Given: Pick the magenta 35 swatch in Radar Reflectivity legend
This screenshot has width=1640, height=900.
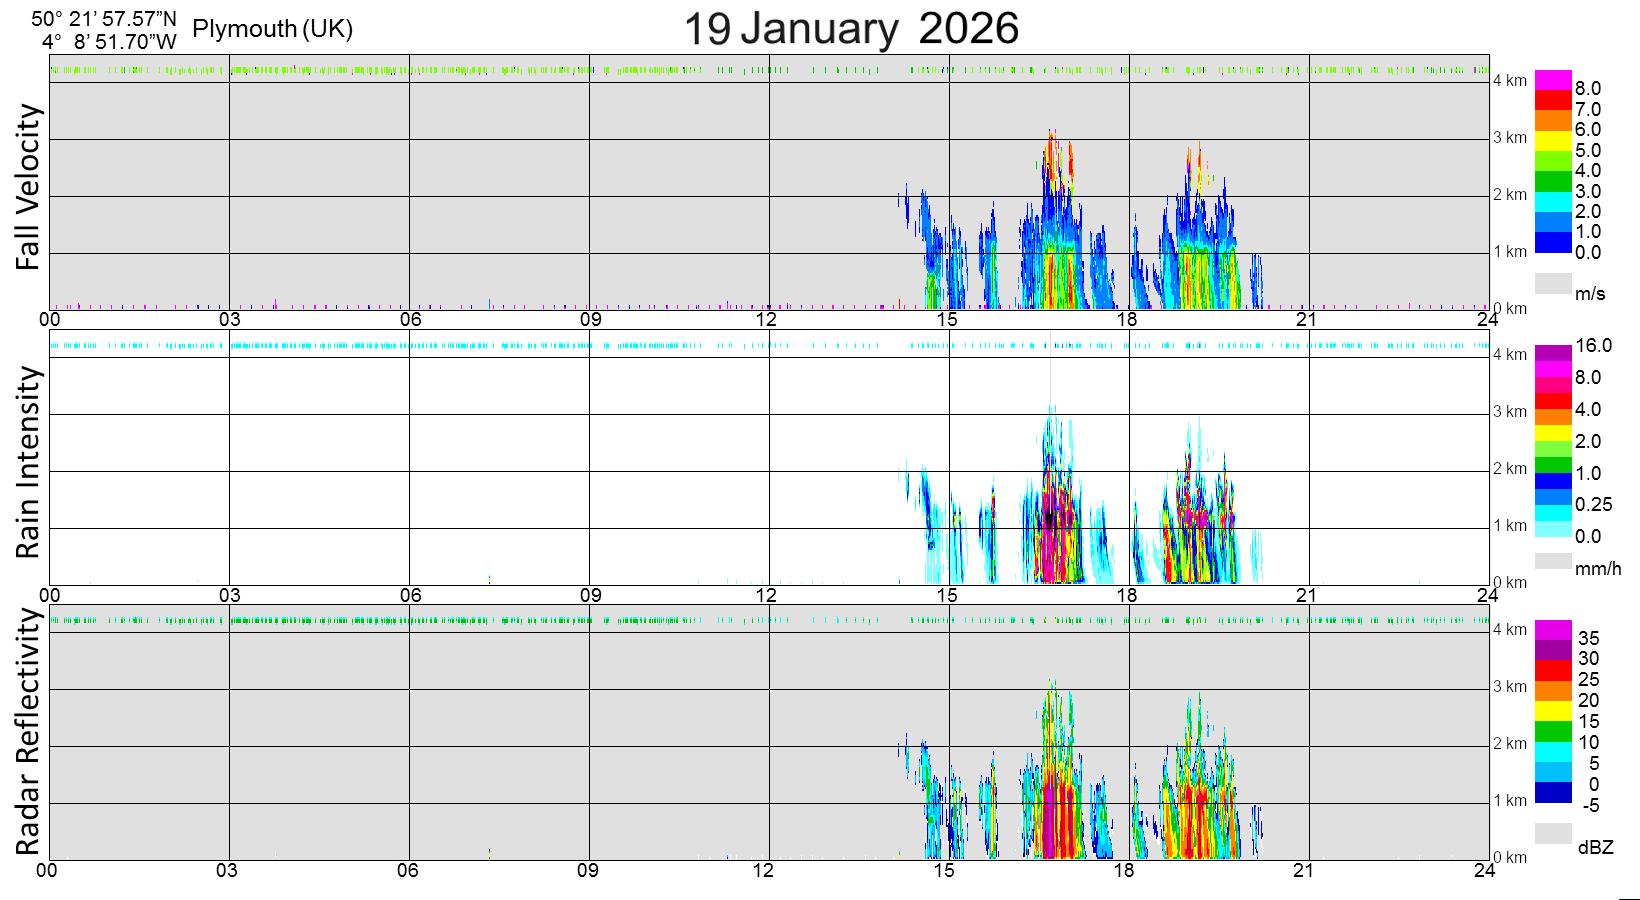Looking at the screenshot, I should [1553, 630].
